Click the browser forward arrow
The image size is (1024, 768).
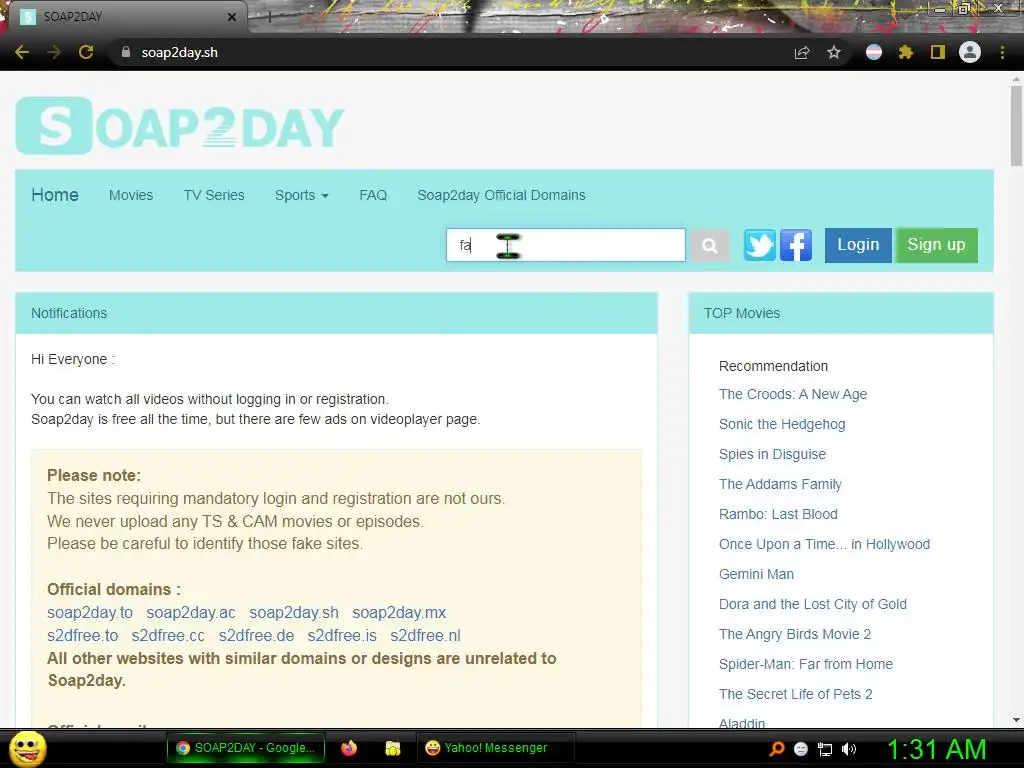54,52
